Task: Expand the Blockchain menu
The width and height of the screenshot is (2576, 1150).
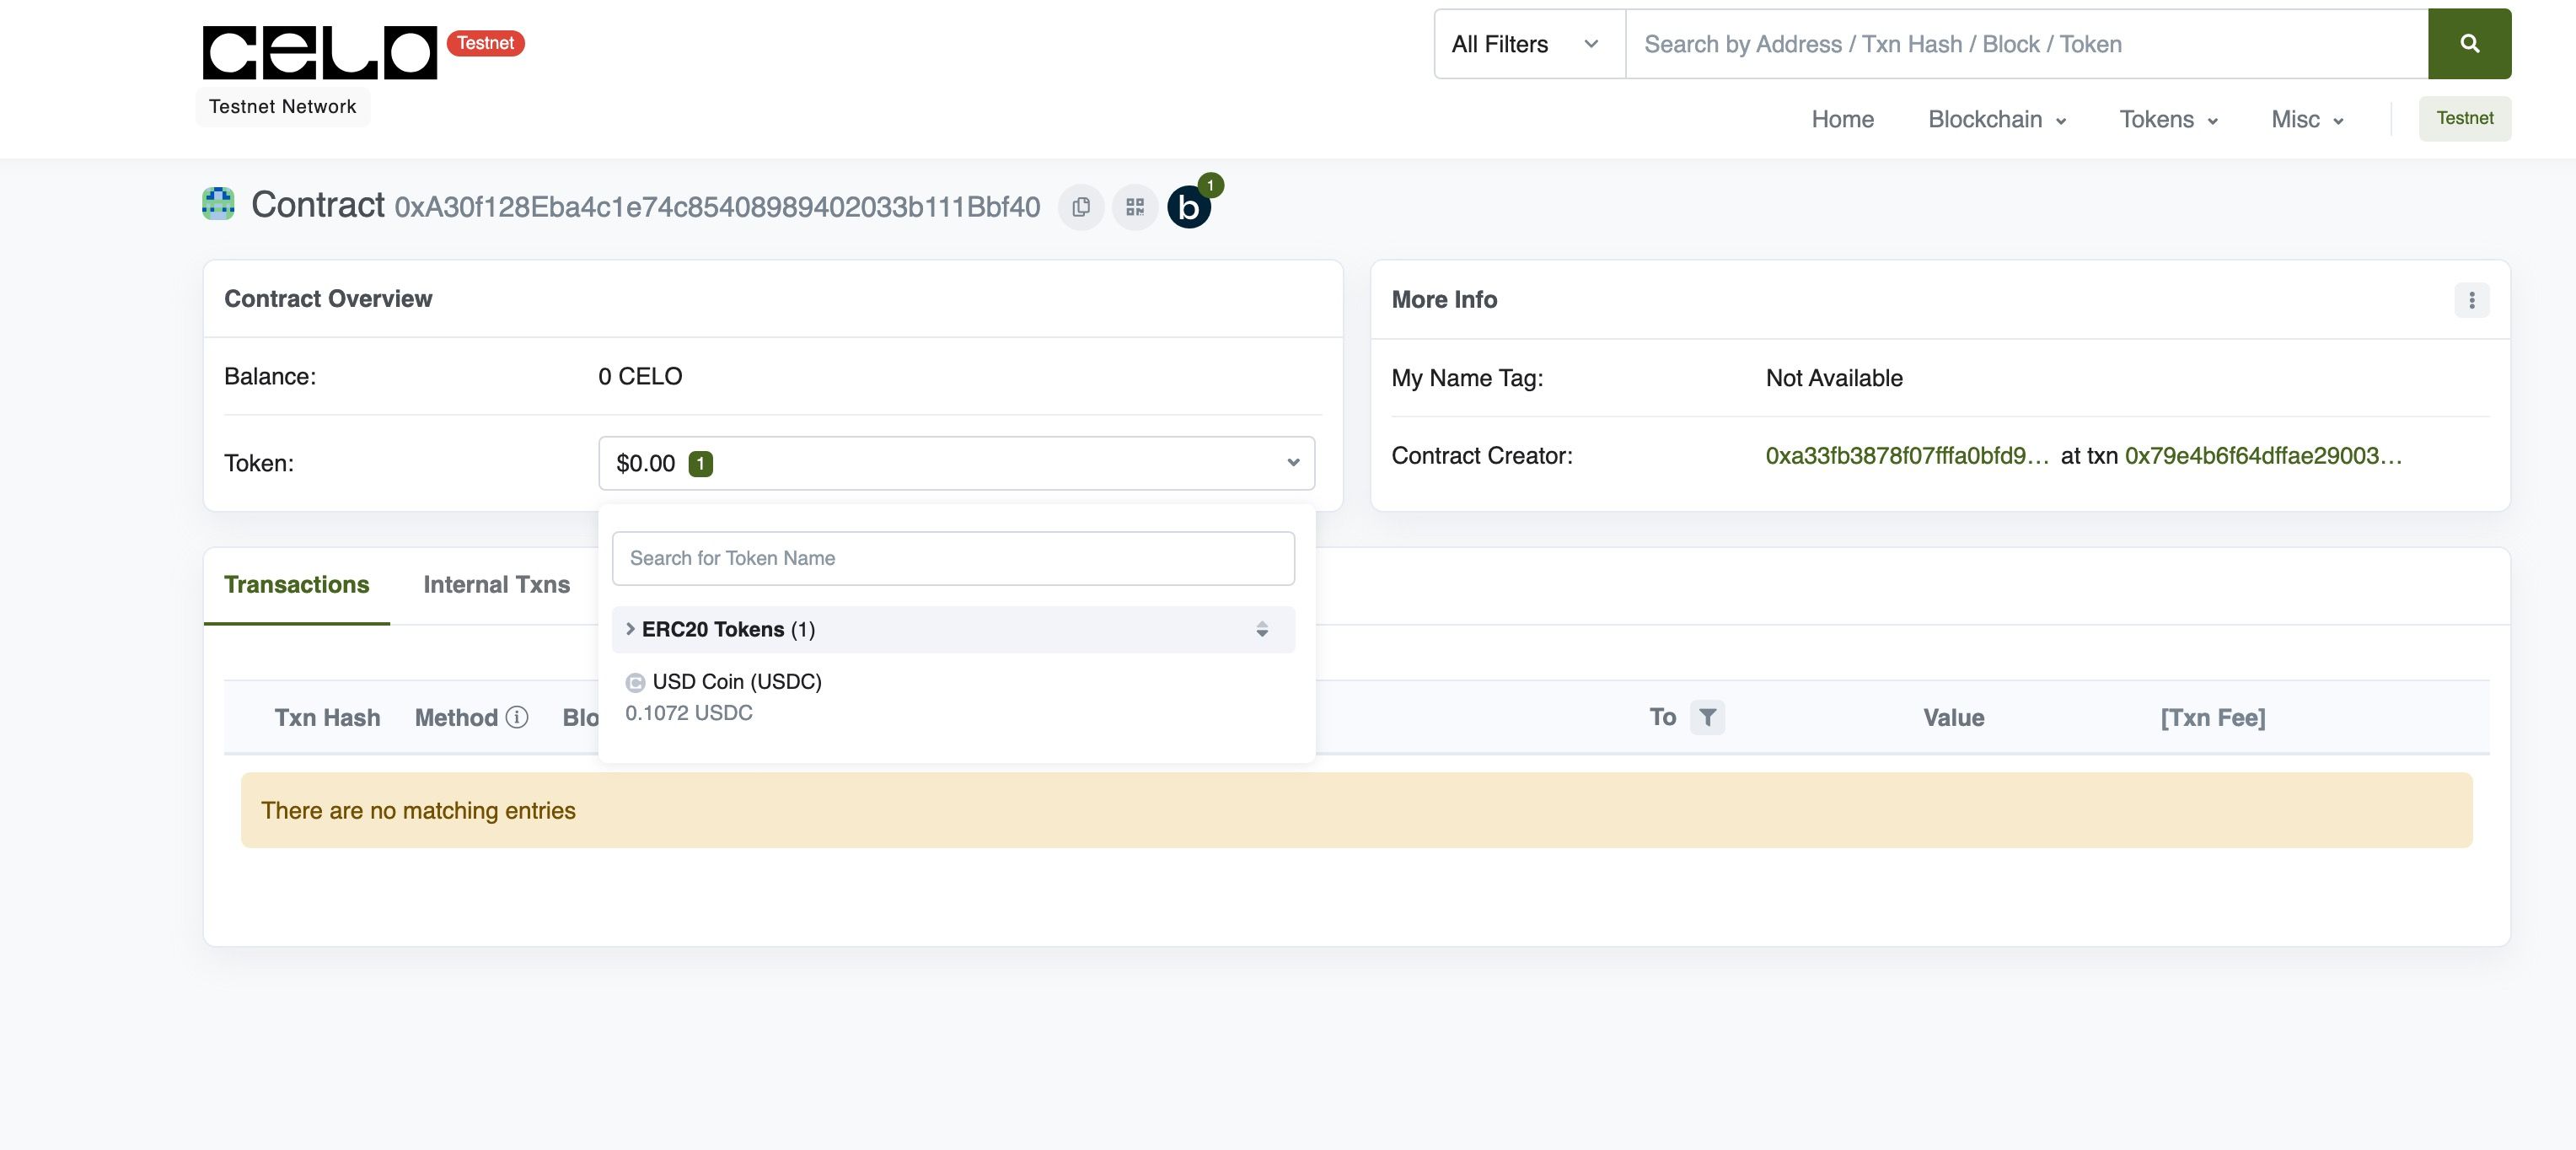Action: click(x=1996, y=119)
